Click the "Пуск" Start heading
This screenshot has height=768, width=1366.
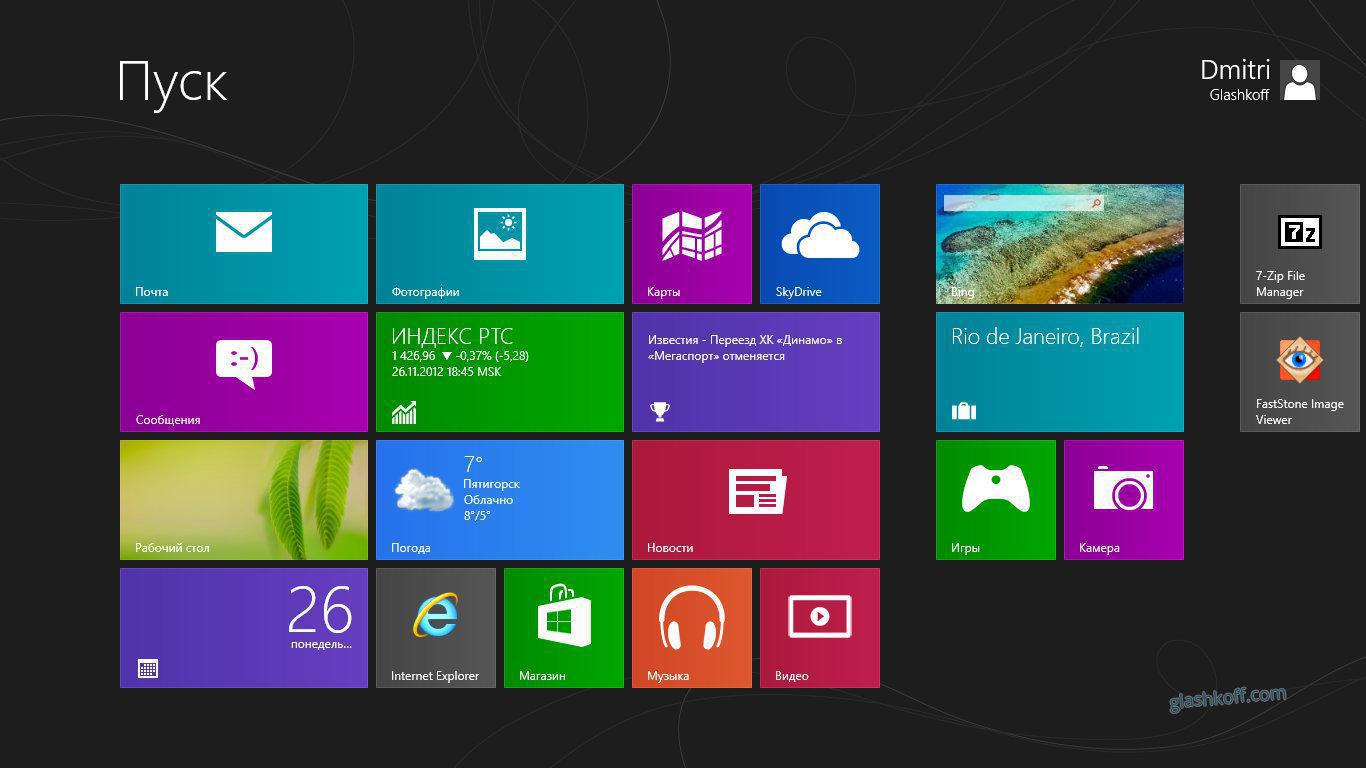173,82
